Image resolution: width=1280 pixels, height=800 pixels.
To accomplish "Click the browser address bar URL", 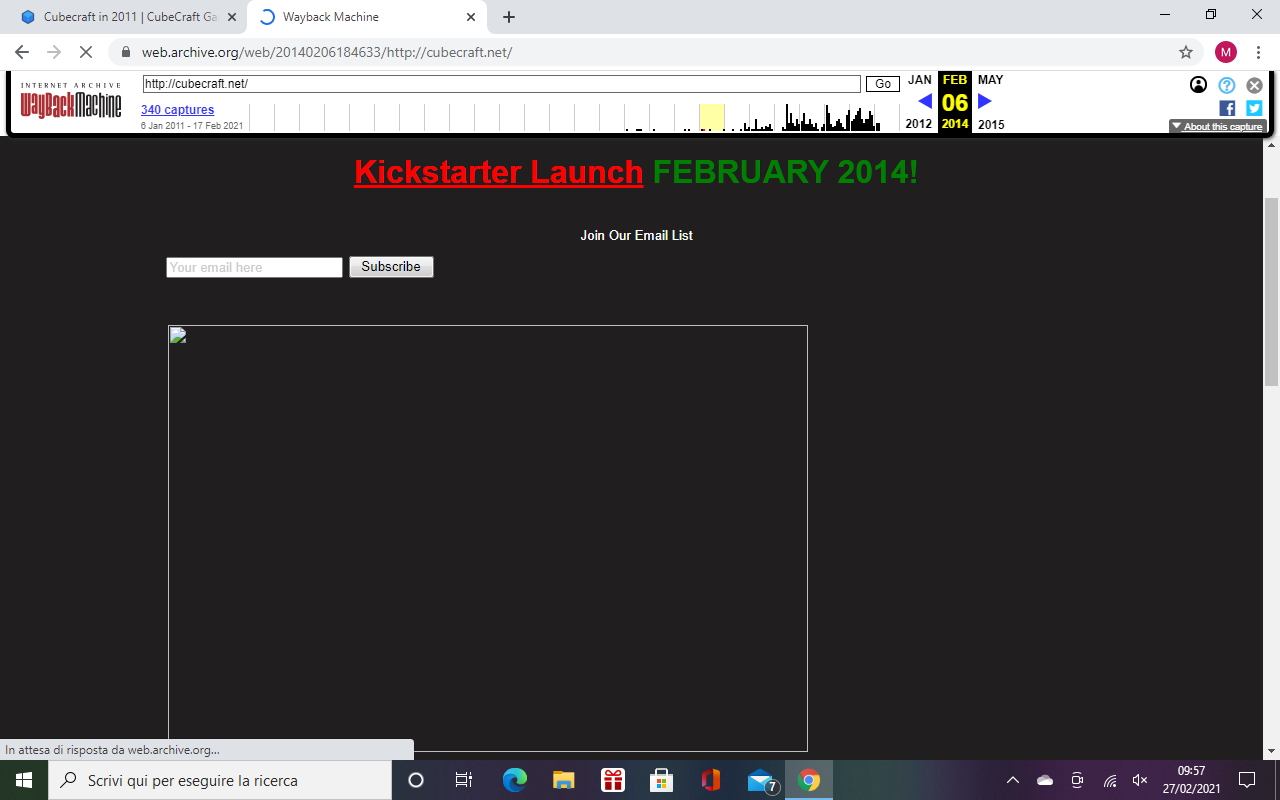I will coord(327,52).
